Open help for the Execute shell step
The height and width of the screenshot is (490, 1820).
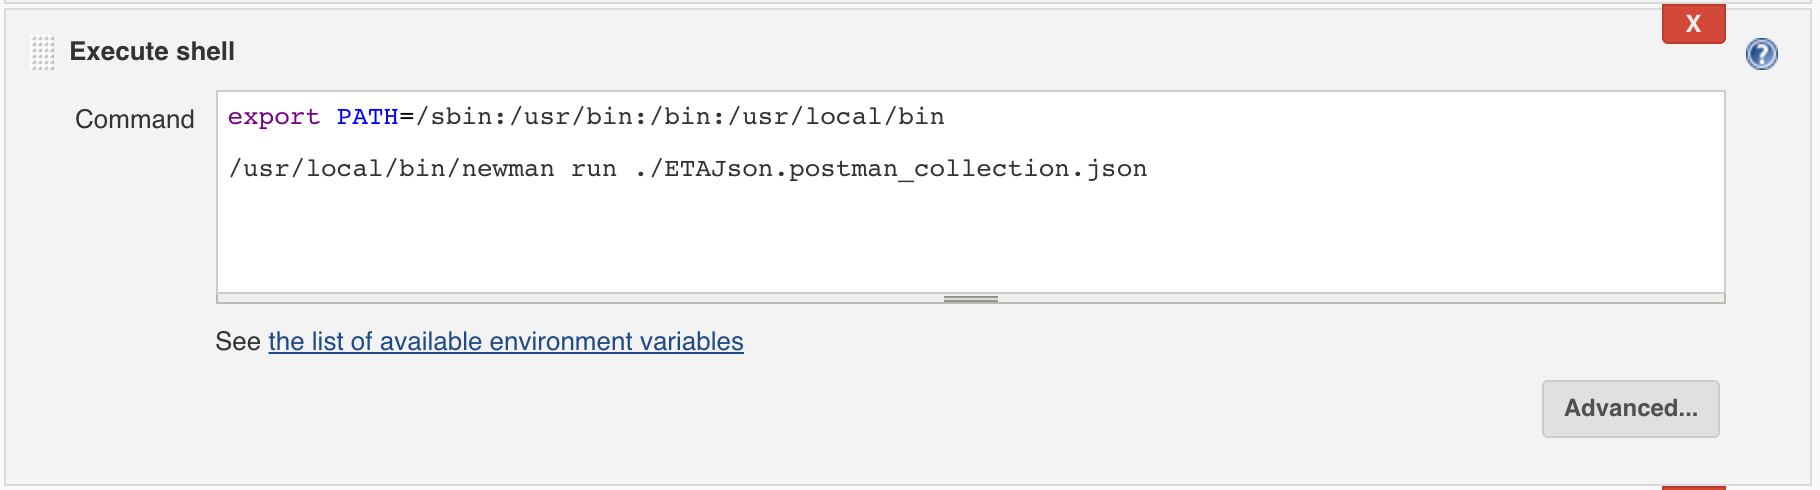click(x=1761, y=54)
